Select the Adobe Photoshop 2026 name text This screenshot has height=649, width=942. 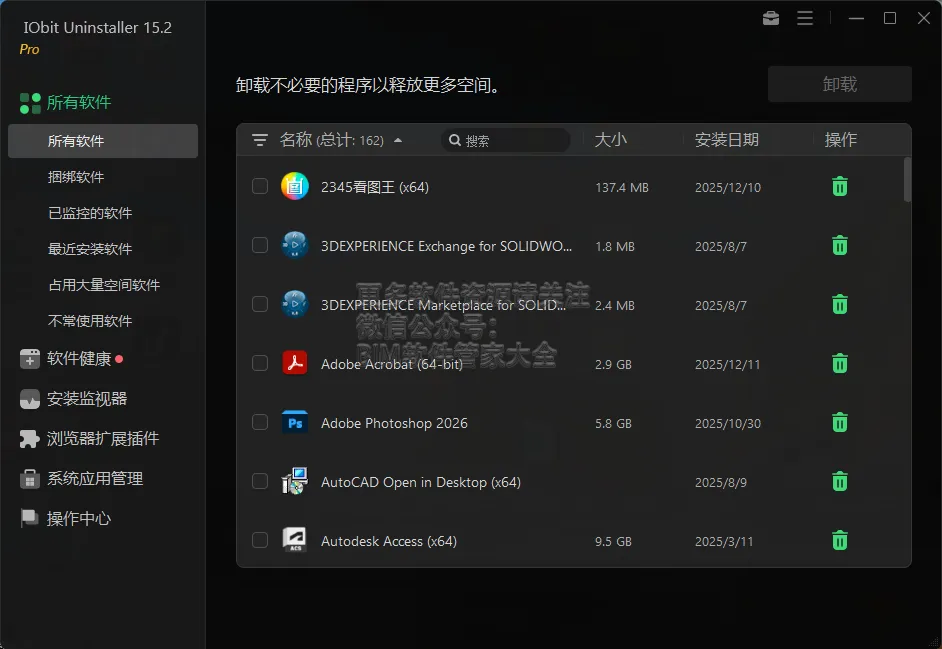394,423
